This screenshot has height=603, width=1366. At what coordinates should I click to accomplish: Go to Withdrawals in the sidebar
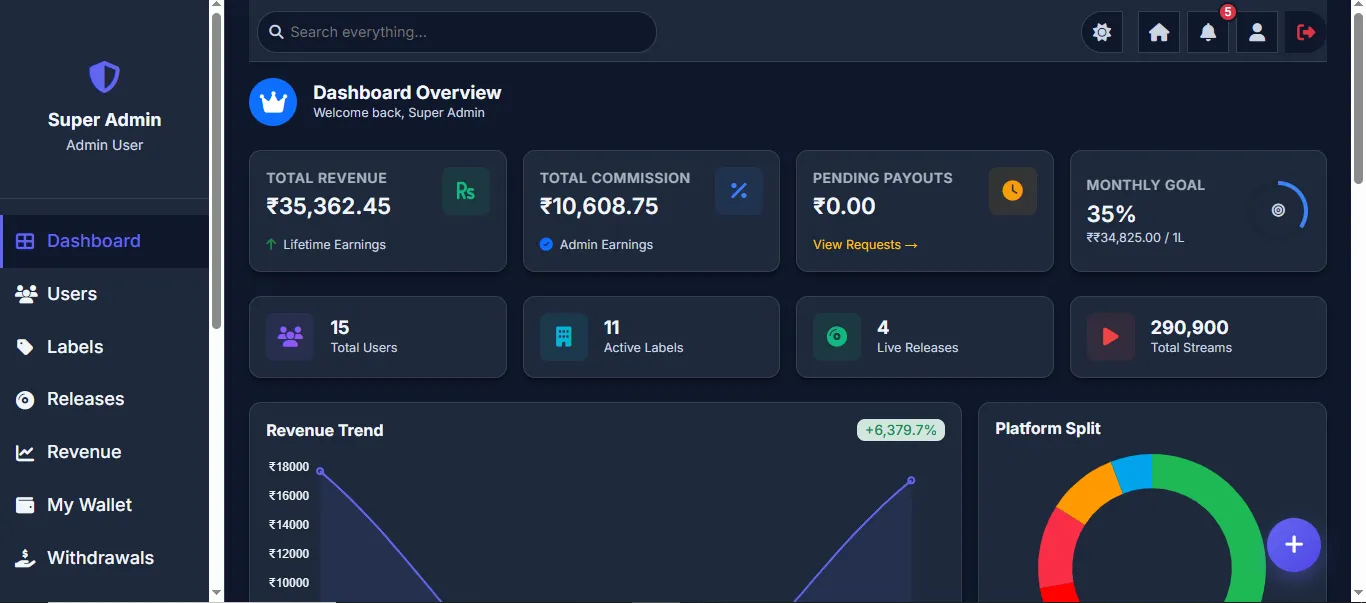tap(104, 558)
